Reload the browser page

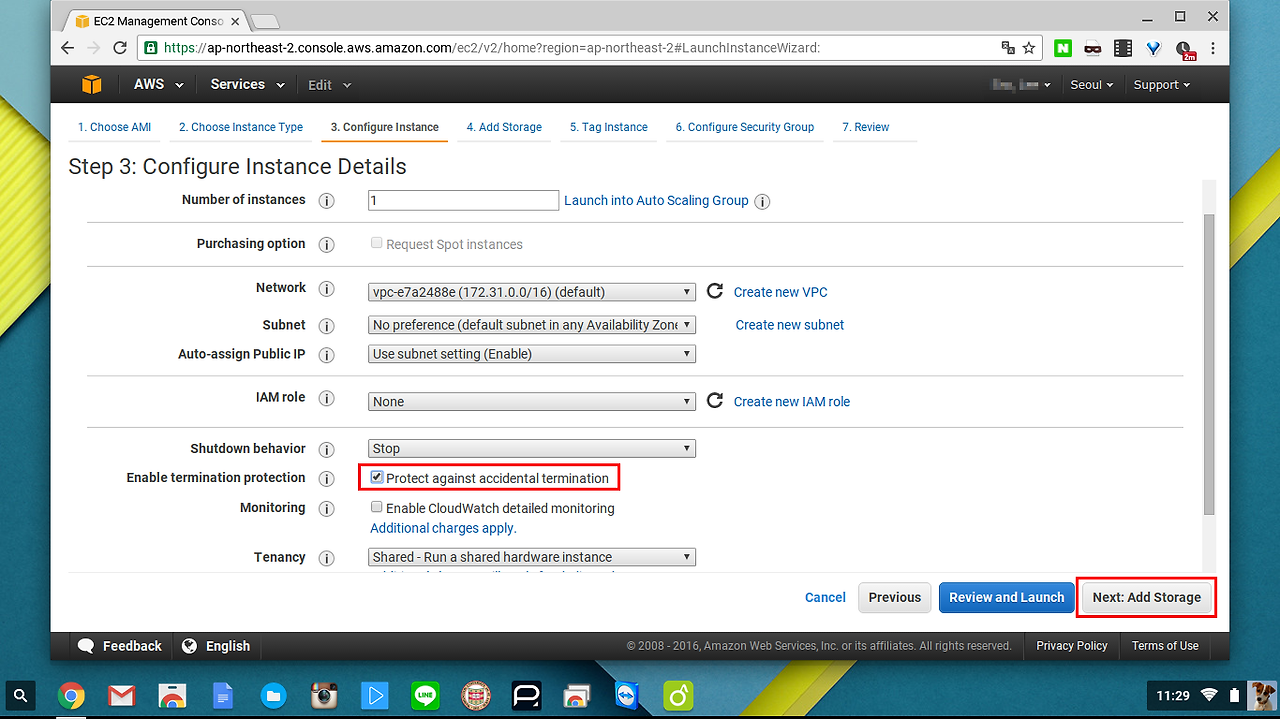pos(120,47)
